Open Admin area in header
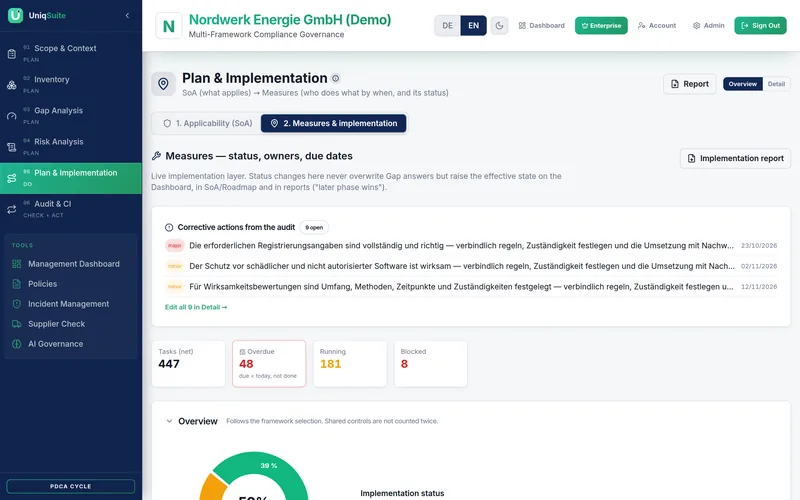The image size is (800, 500). tap(709, 26)
